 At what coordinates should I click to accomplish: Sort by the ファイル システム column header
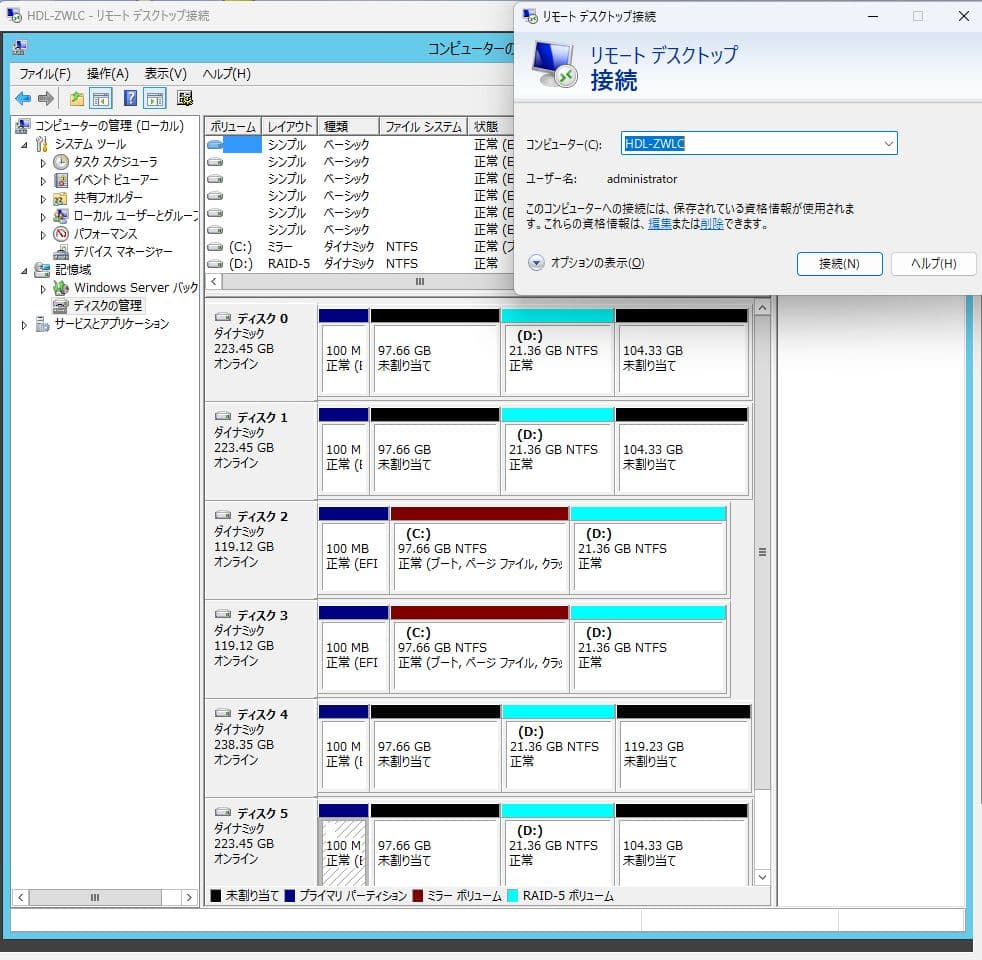(x=423, y=126)
